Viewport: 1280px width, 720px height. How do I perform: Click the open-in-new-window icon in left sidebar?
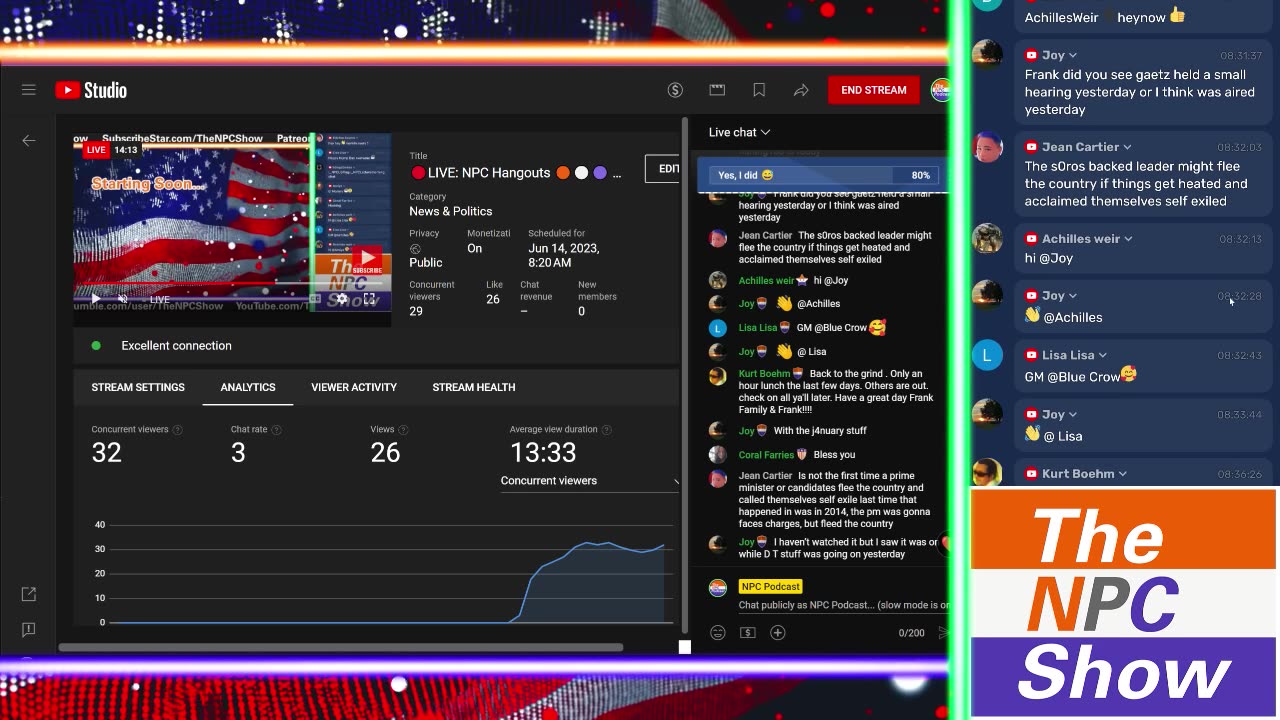29,594
